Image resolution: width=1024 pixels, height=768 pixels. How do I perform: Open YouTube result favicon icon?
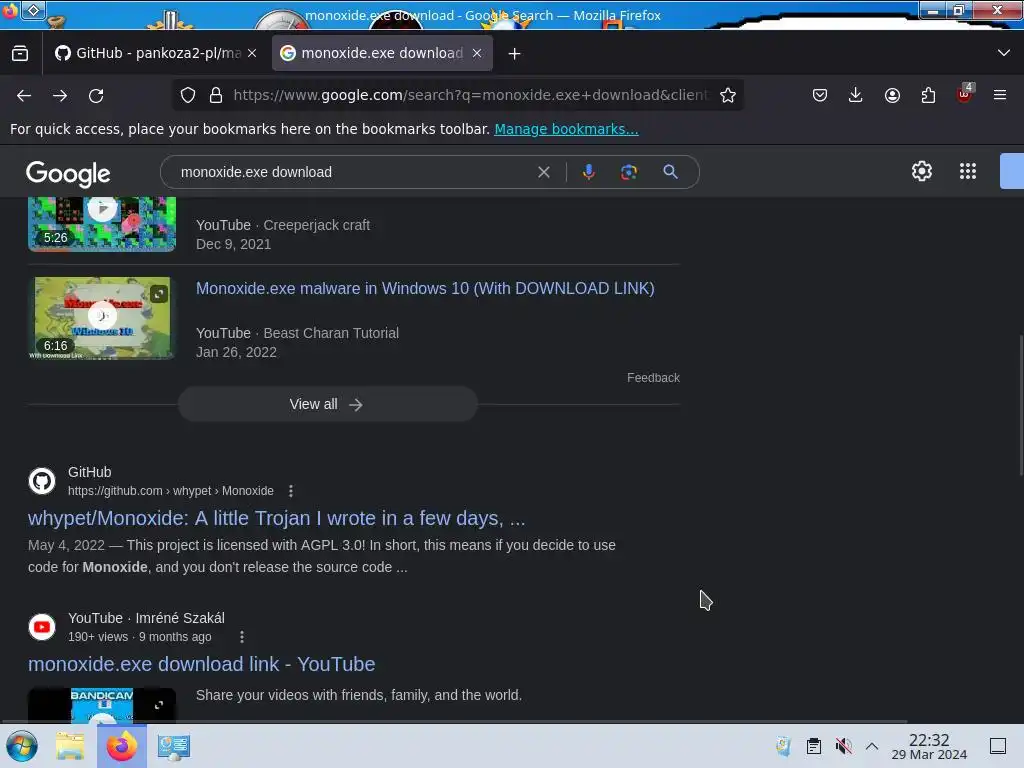click(x=42, y=627)
